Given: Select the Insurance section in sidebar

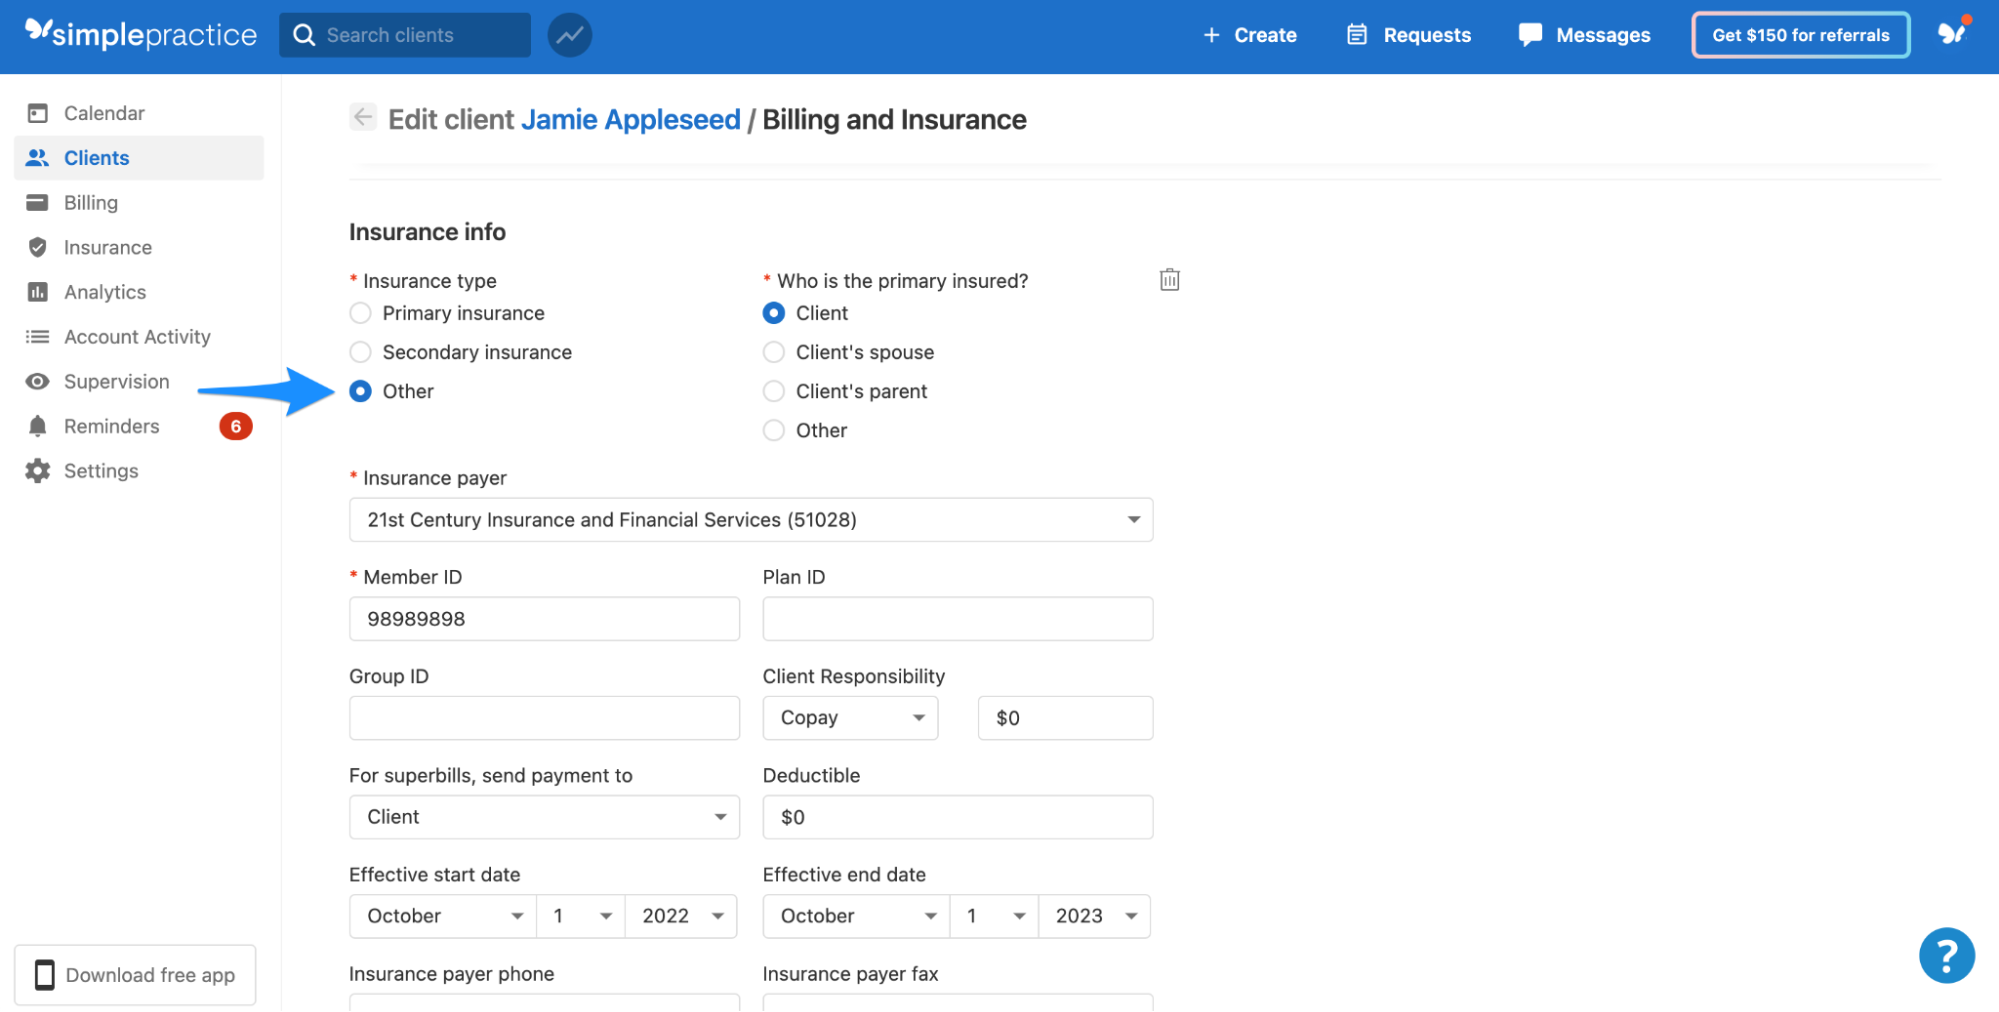Looking at the screenshot, I should tap(107, 247).
